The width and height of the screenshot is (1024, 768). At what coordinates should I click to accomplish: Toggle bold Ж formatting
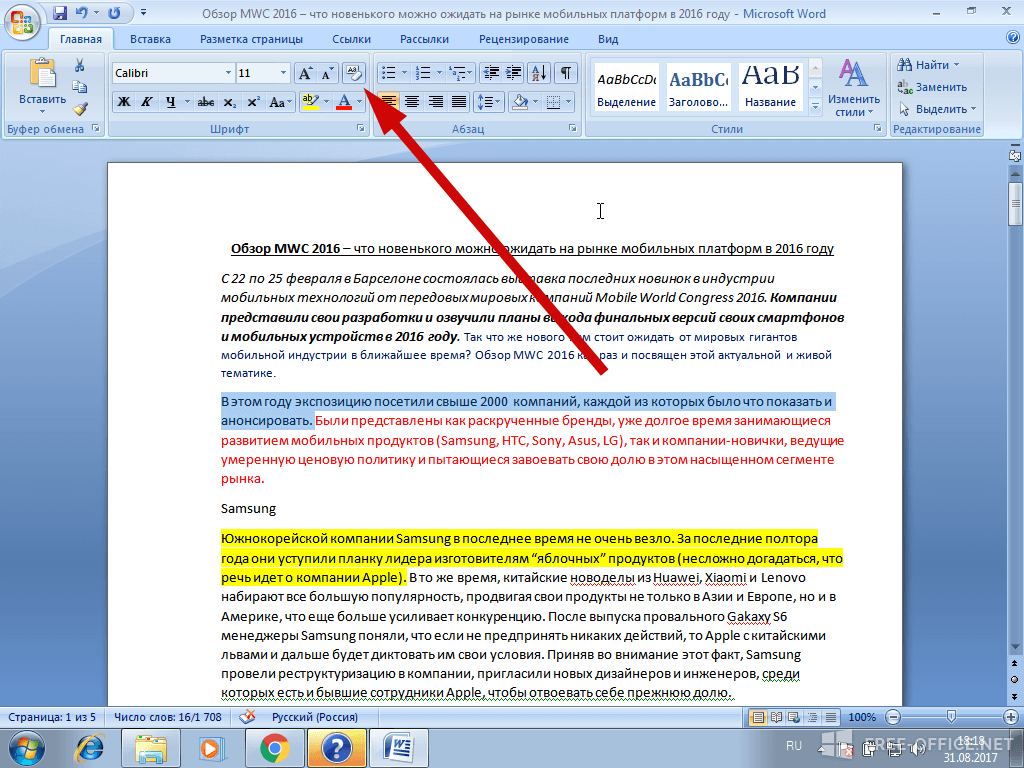coord(123,102)
